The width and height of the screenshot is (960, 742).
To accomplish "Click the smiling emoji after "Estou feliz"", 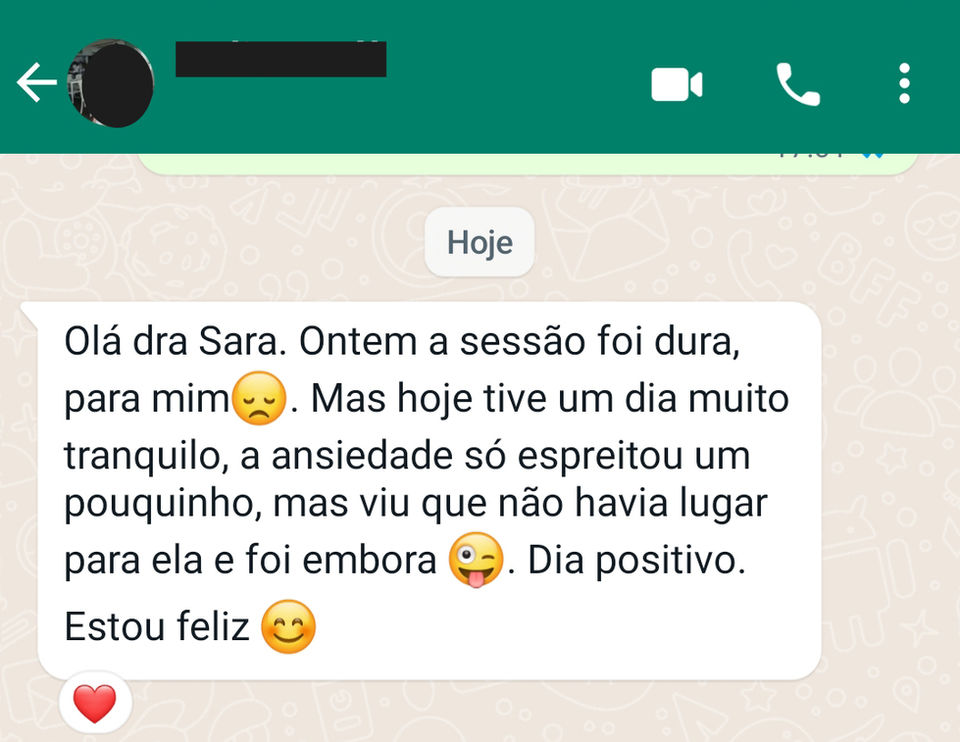I will [x=288, y=626].
